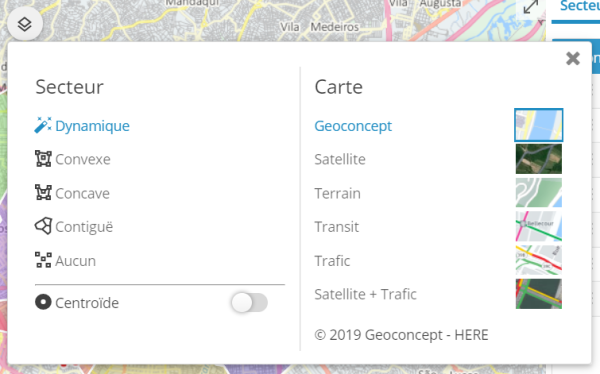The width and height of the screenshot is (600, 374).
Task: Select the Terrain map option
Action: (338, 193)
